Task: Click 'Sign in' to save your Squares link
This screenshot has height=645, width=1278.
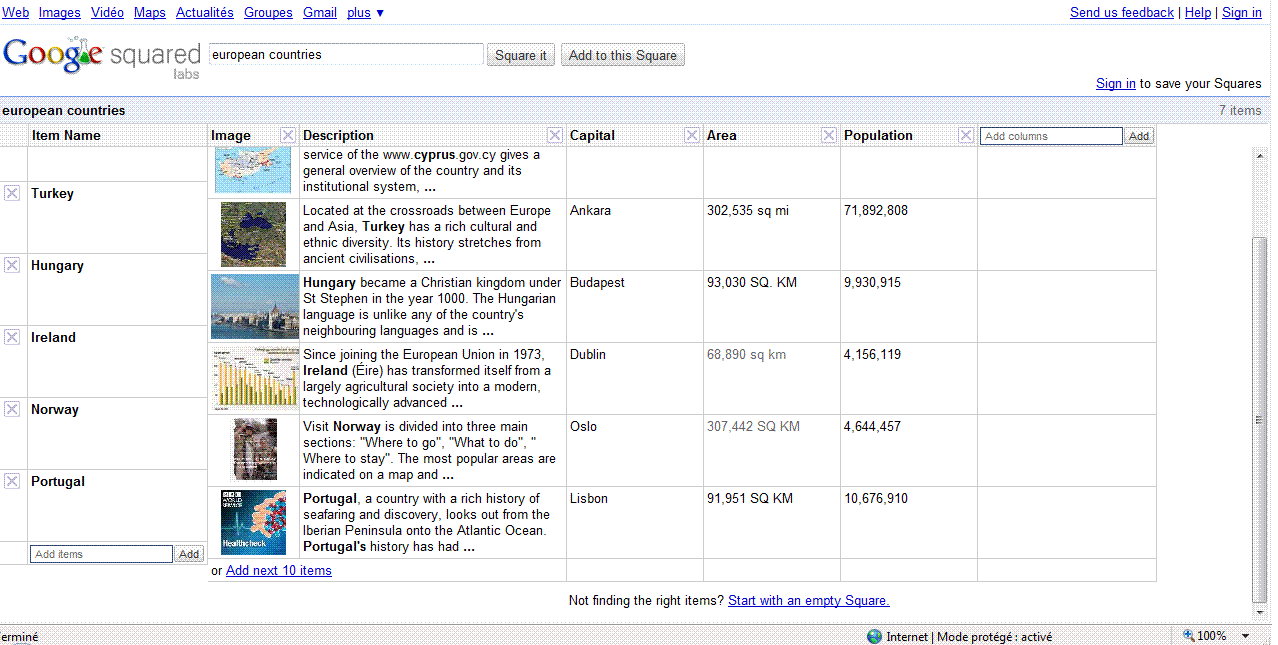Action: 1116,84
